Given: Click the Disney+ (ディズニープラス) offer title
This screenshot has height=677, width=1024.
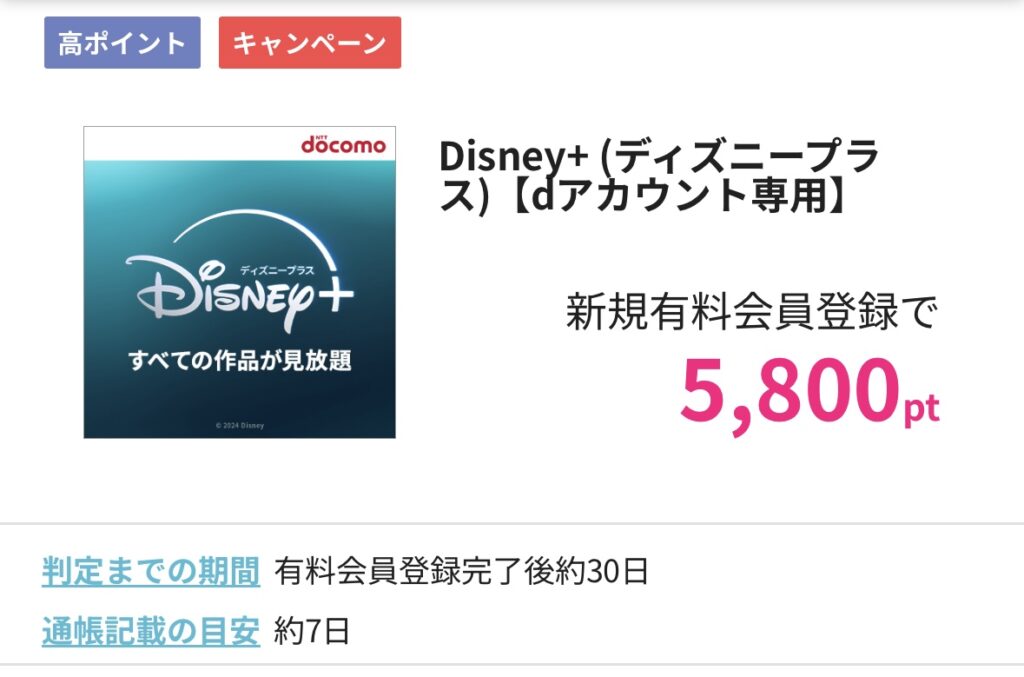Looking at the screenshot, I should coord(658,176).
